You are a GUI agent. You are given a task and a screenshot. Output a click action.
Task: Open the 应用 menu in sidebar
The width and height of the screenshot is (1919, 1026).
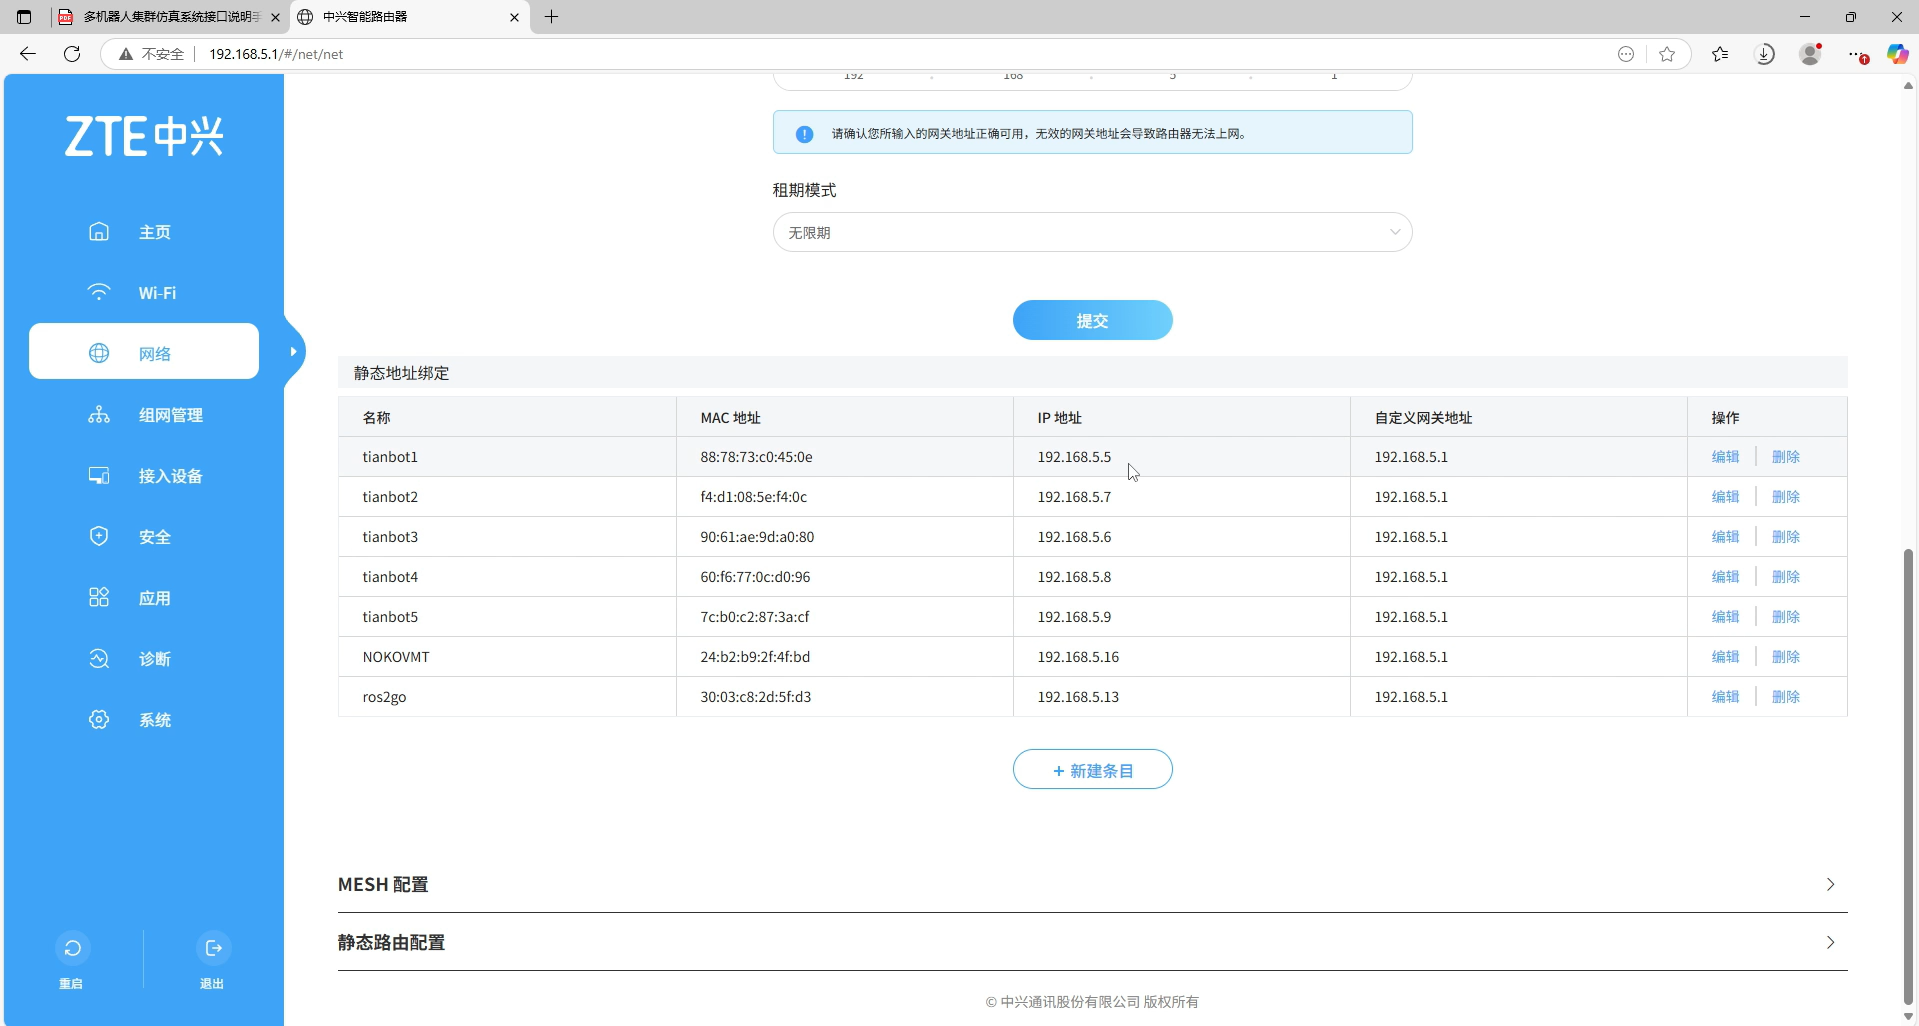coord(154,598)
